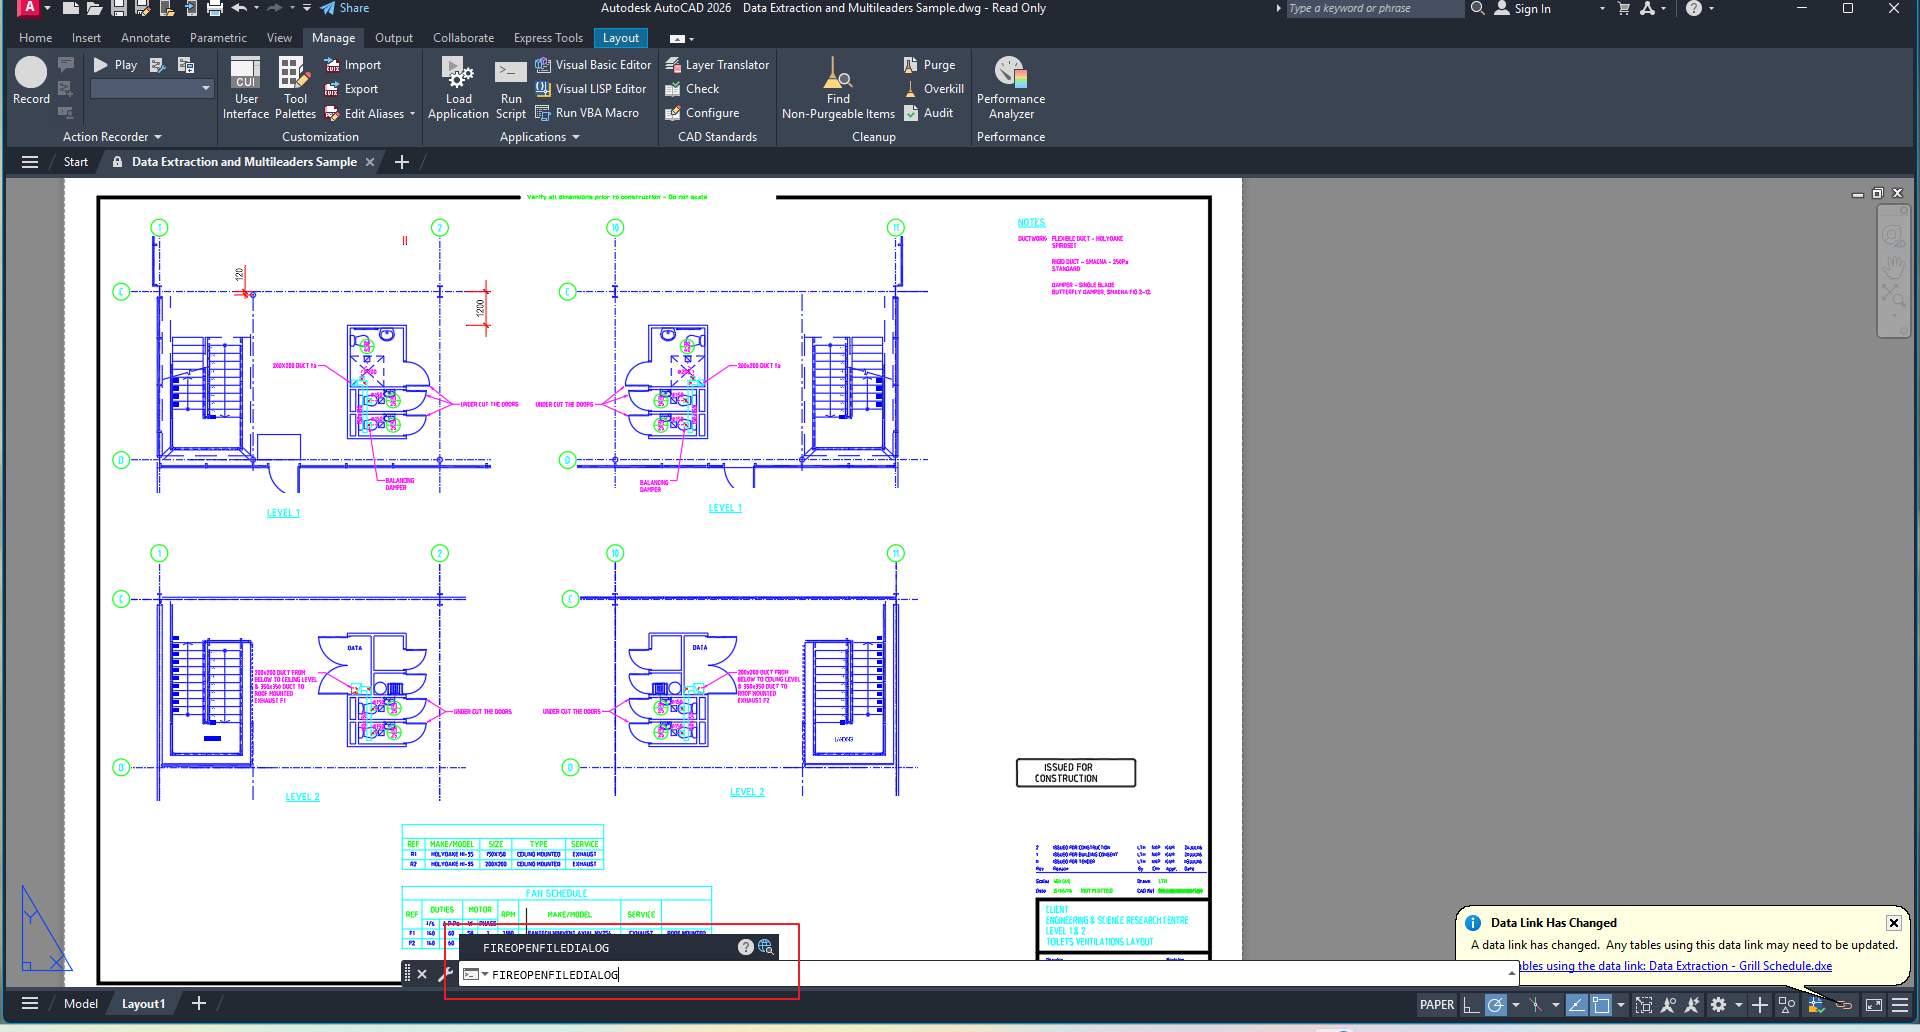Screen dimensions: 1920x1032
Task: Toggle Ortho mode in status bar
Action: [1471, 1005]
